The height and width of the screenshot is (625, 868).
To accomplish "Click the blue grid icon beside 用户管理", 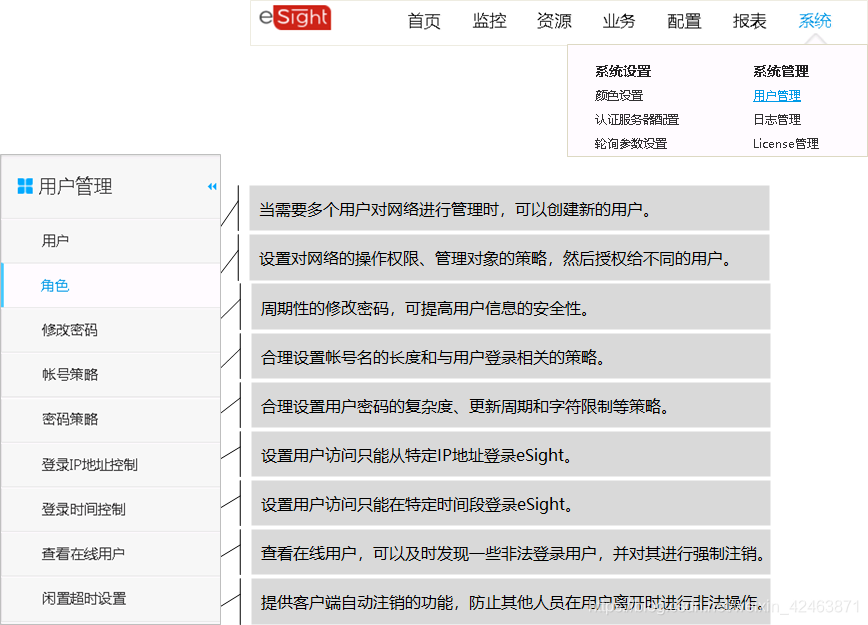I will click(25, 186).
